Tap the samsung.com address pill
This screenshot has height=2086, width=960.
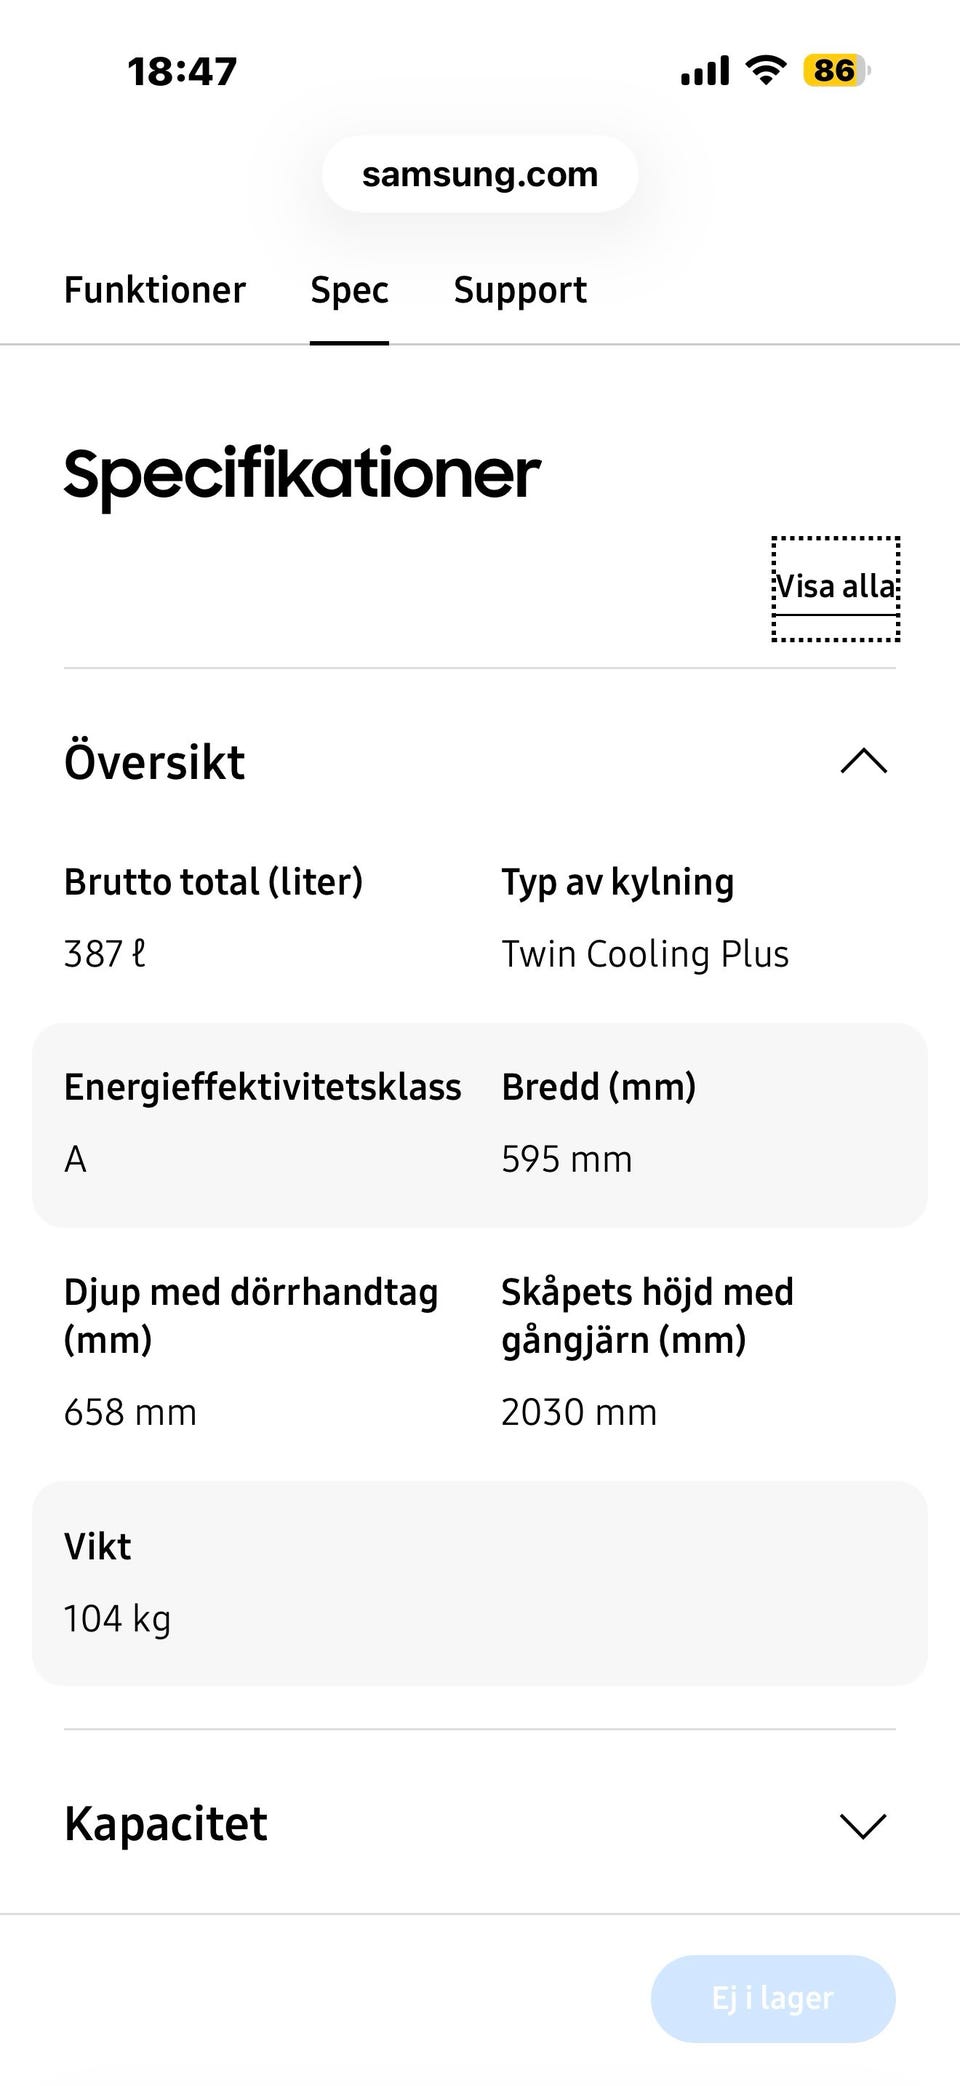[x=480, y=174]
